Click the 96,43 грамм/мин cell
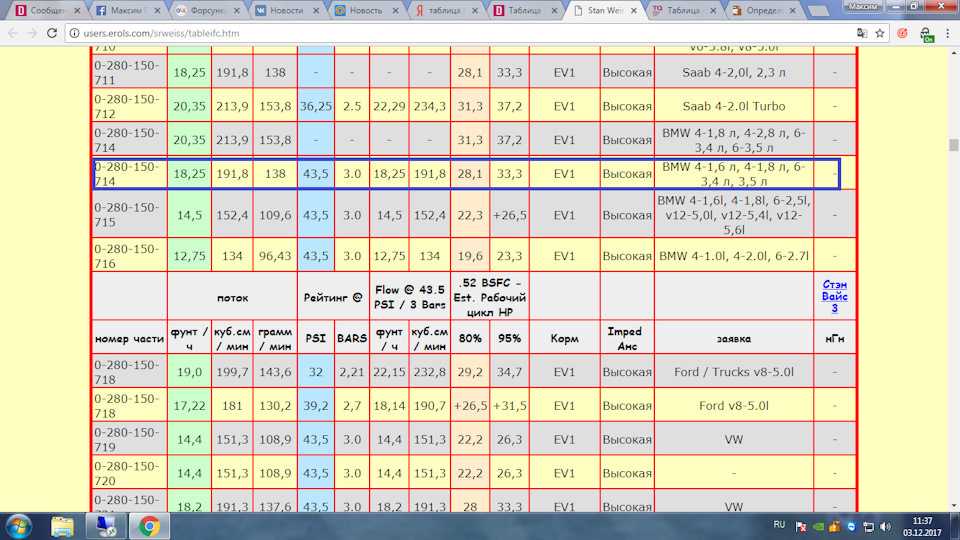The height and width of the screenshot is (540, 960). click(x=274, y=256)
